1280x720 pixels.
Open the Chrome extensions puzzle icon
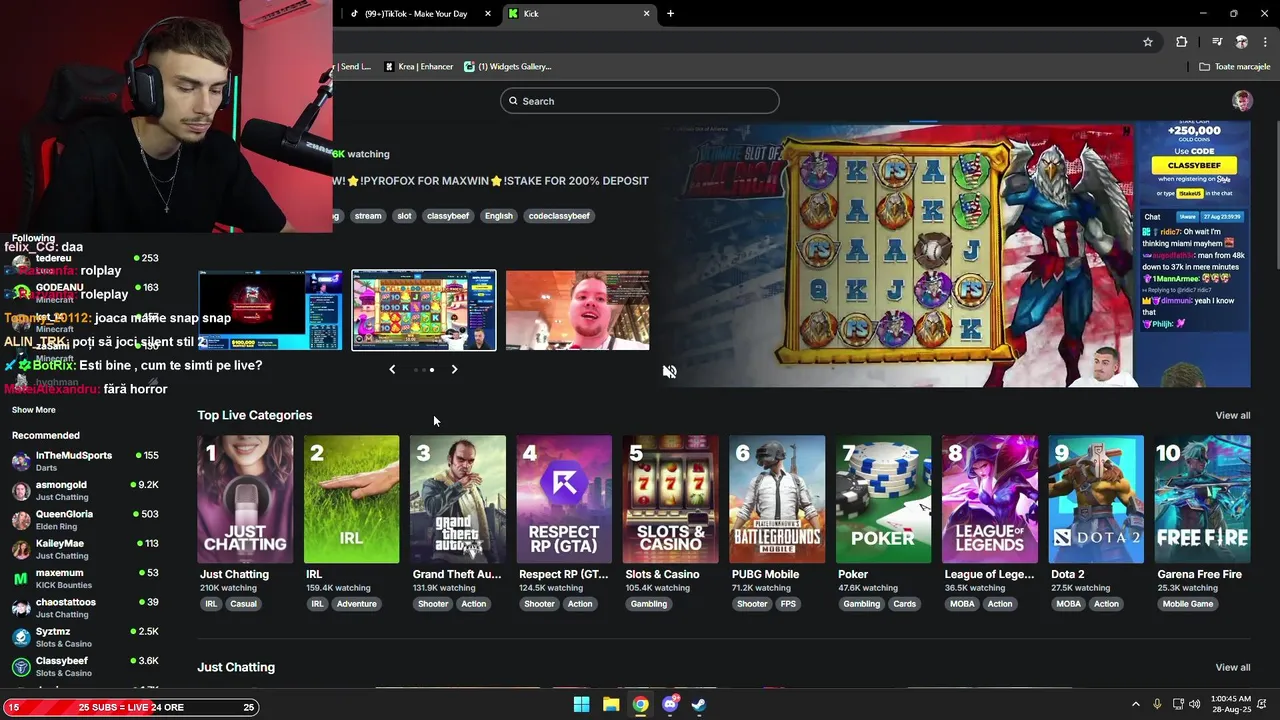1182,42
